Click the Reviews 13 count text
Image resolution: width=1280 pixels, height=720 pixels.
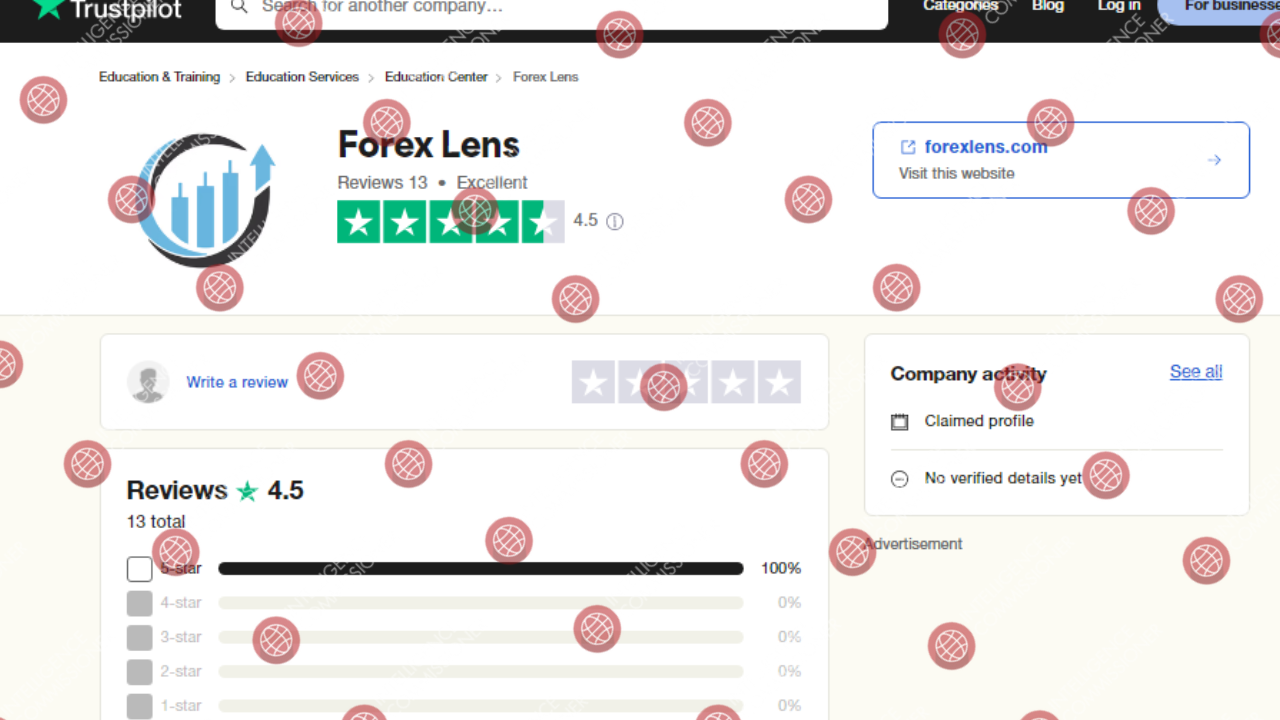pos(382,183)
